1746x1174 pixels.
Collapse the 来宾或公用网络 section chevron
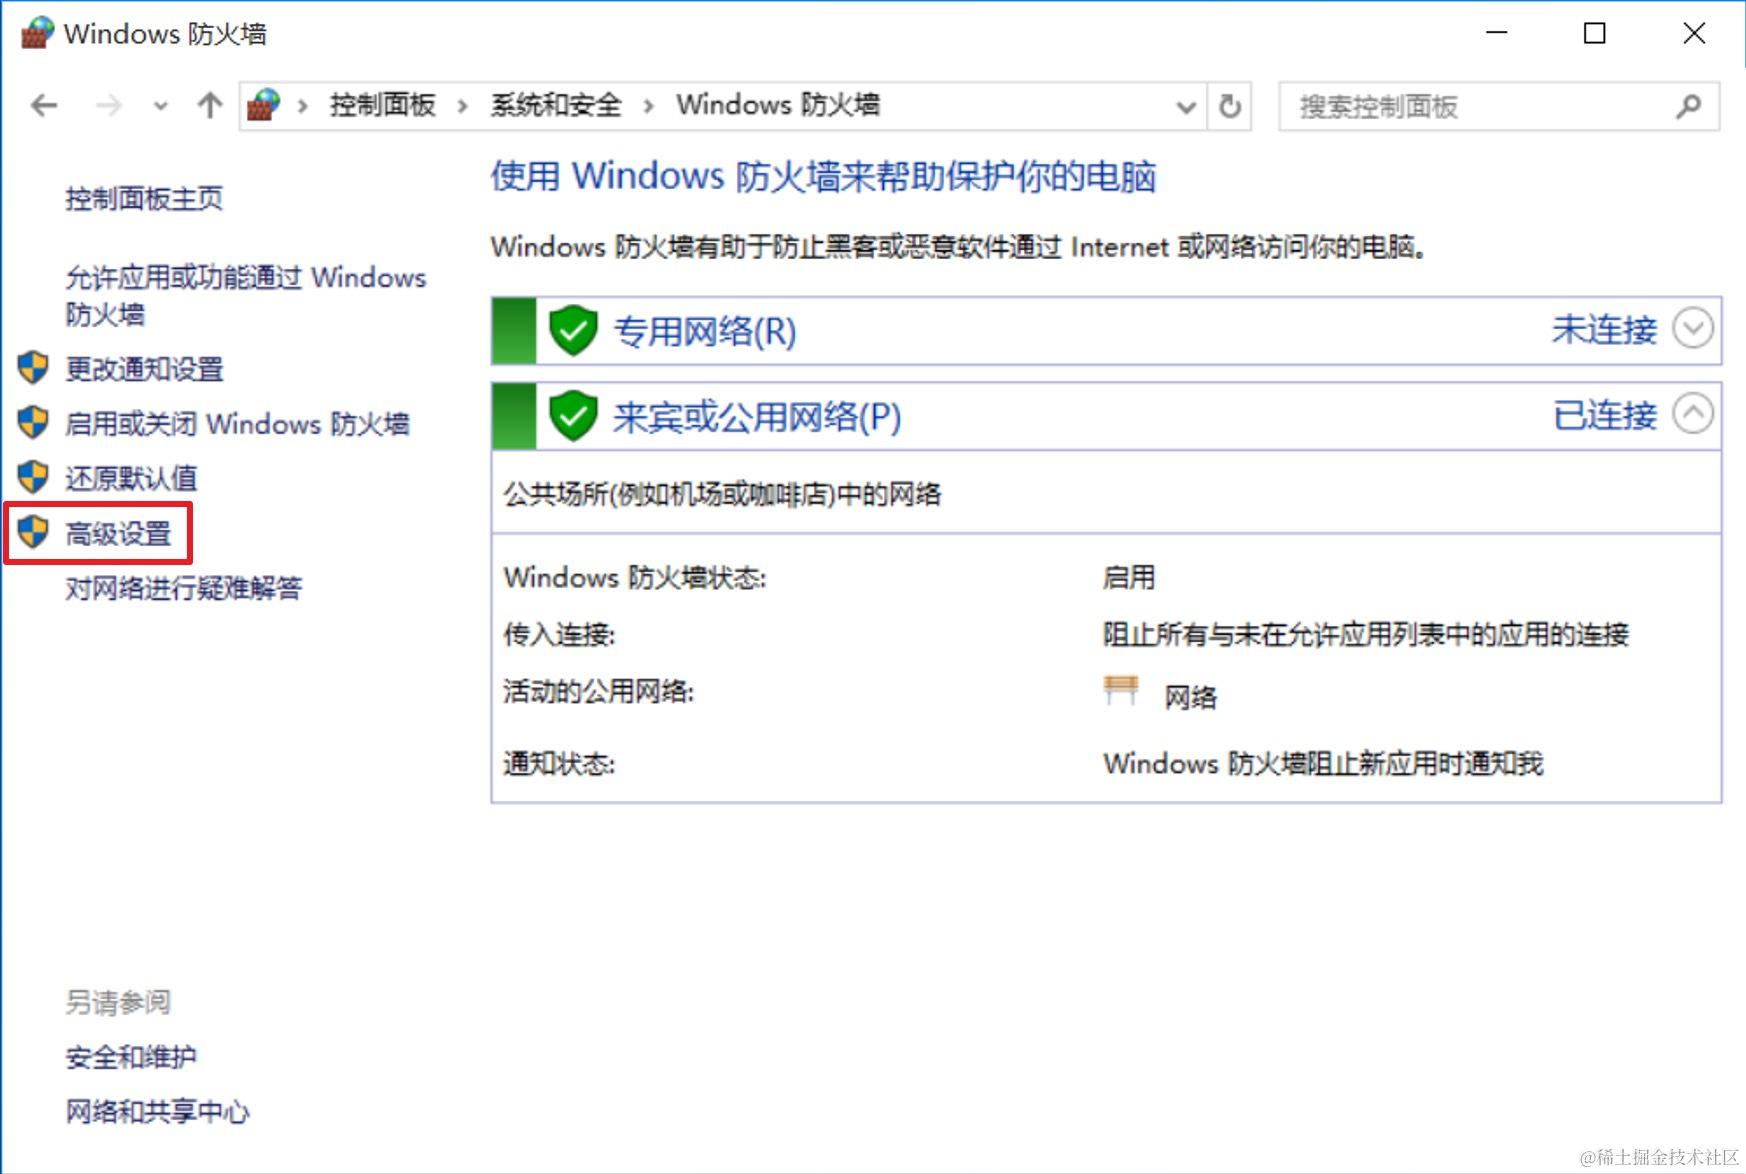tap(1693, 414)
